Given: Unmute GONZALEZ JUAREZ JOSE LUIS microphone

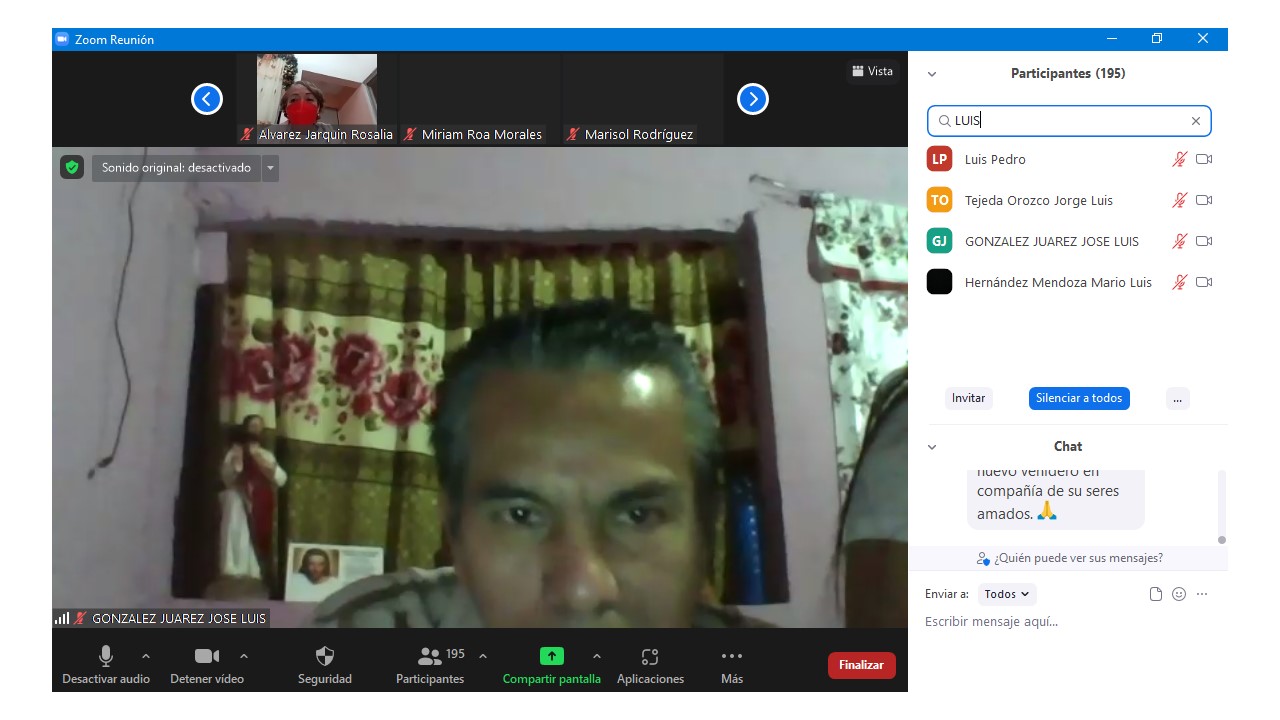Looking at the screenshot, I should point(1180,241).
